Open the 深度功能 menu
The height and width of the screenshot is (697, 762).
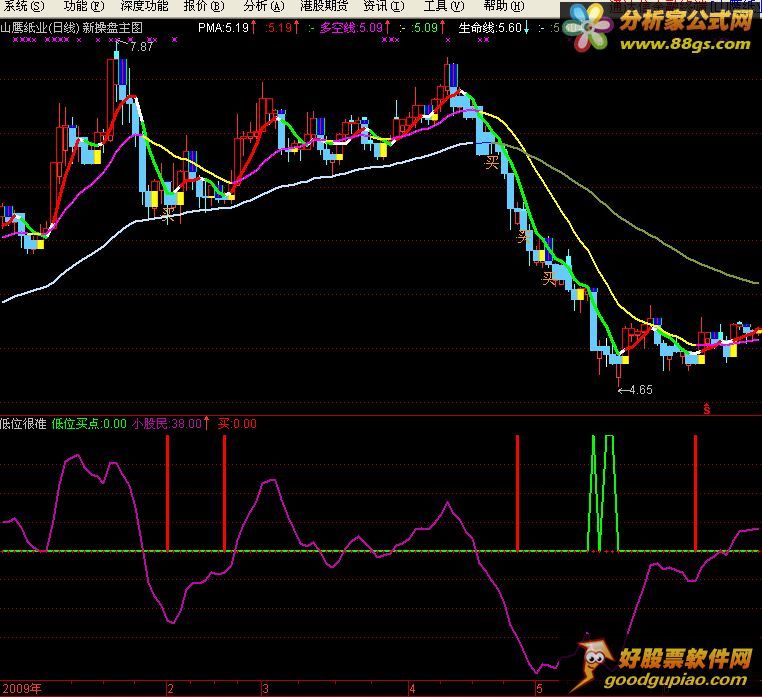coord(144,6)
